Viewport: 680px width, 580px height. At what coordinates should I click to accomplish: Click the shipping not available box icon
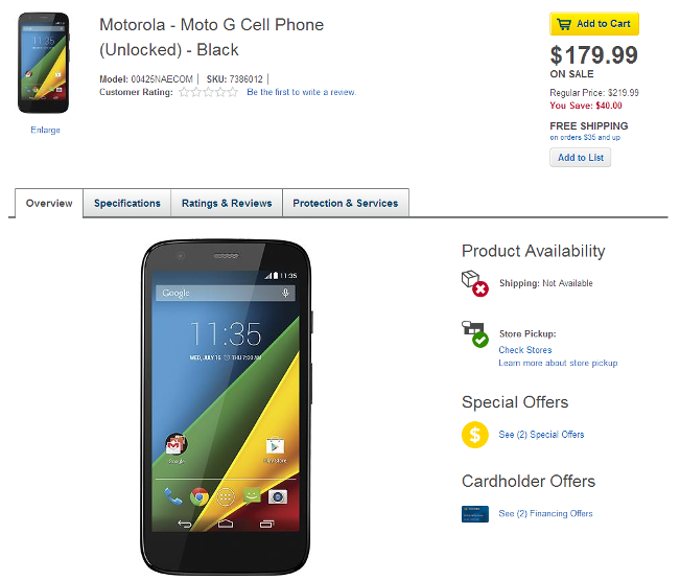coord(474,283)
